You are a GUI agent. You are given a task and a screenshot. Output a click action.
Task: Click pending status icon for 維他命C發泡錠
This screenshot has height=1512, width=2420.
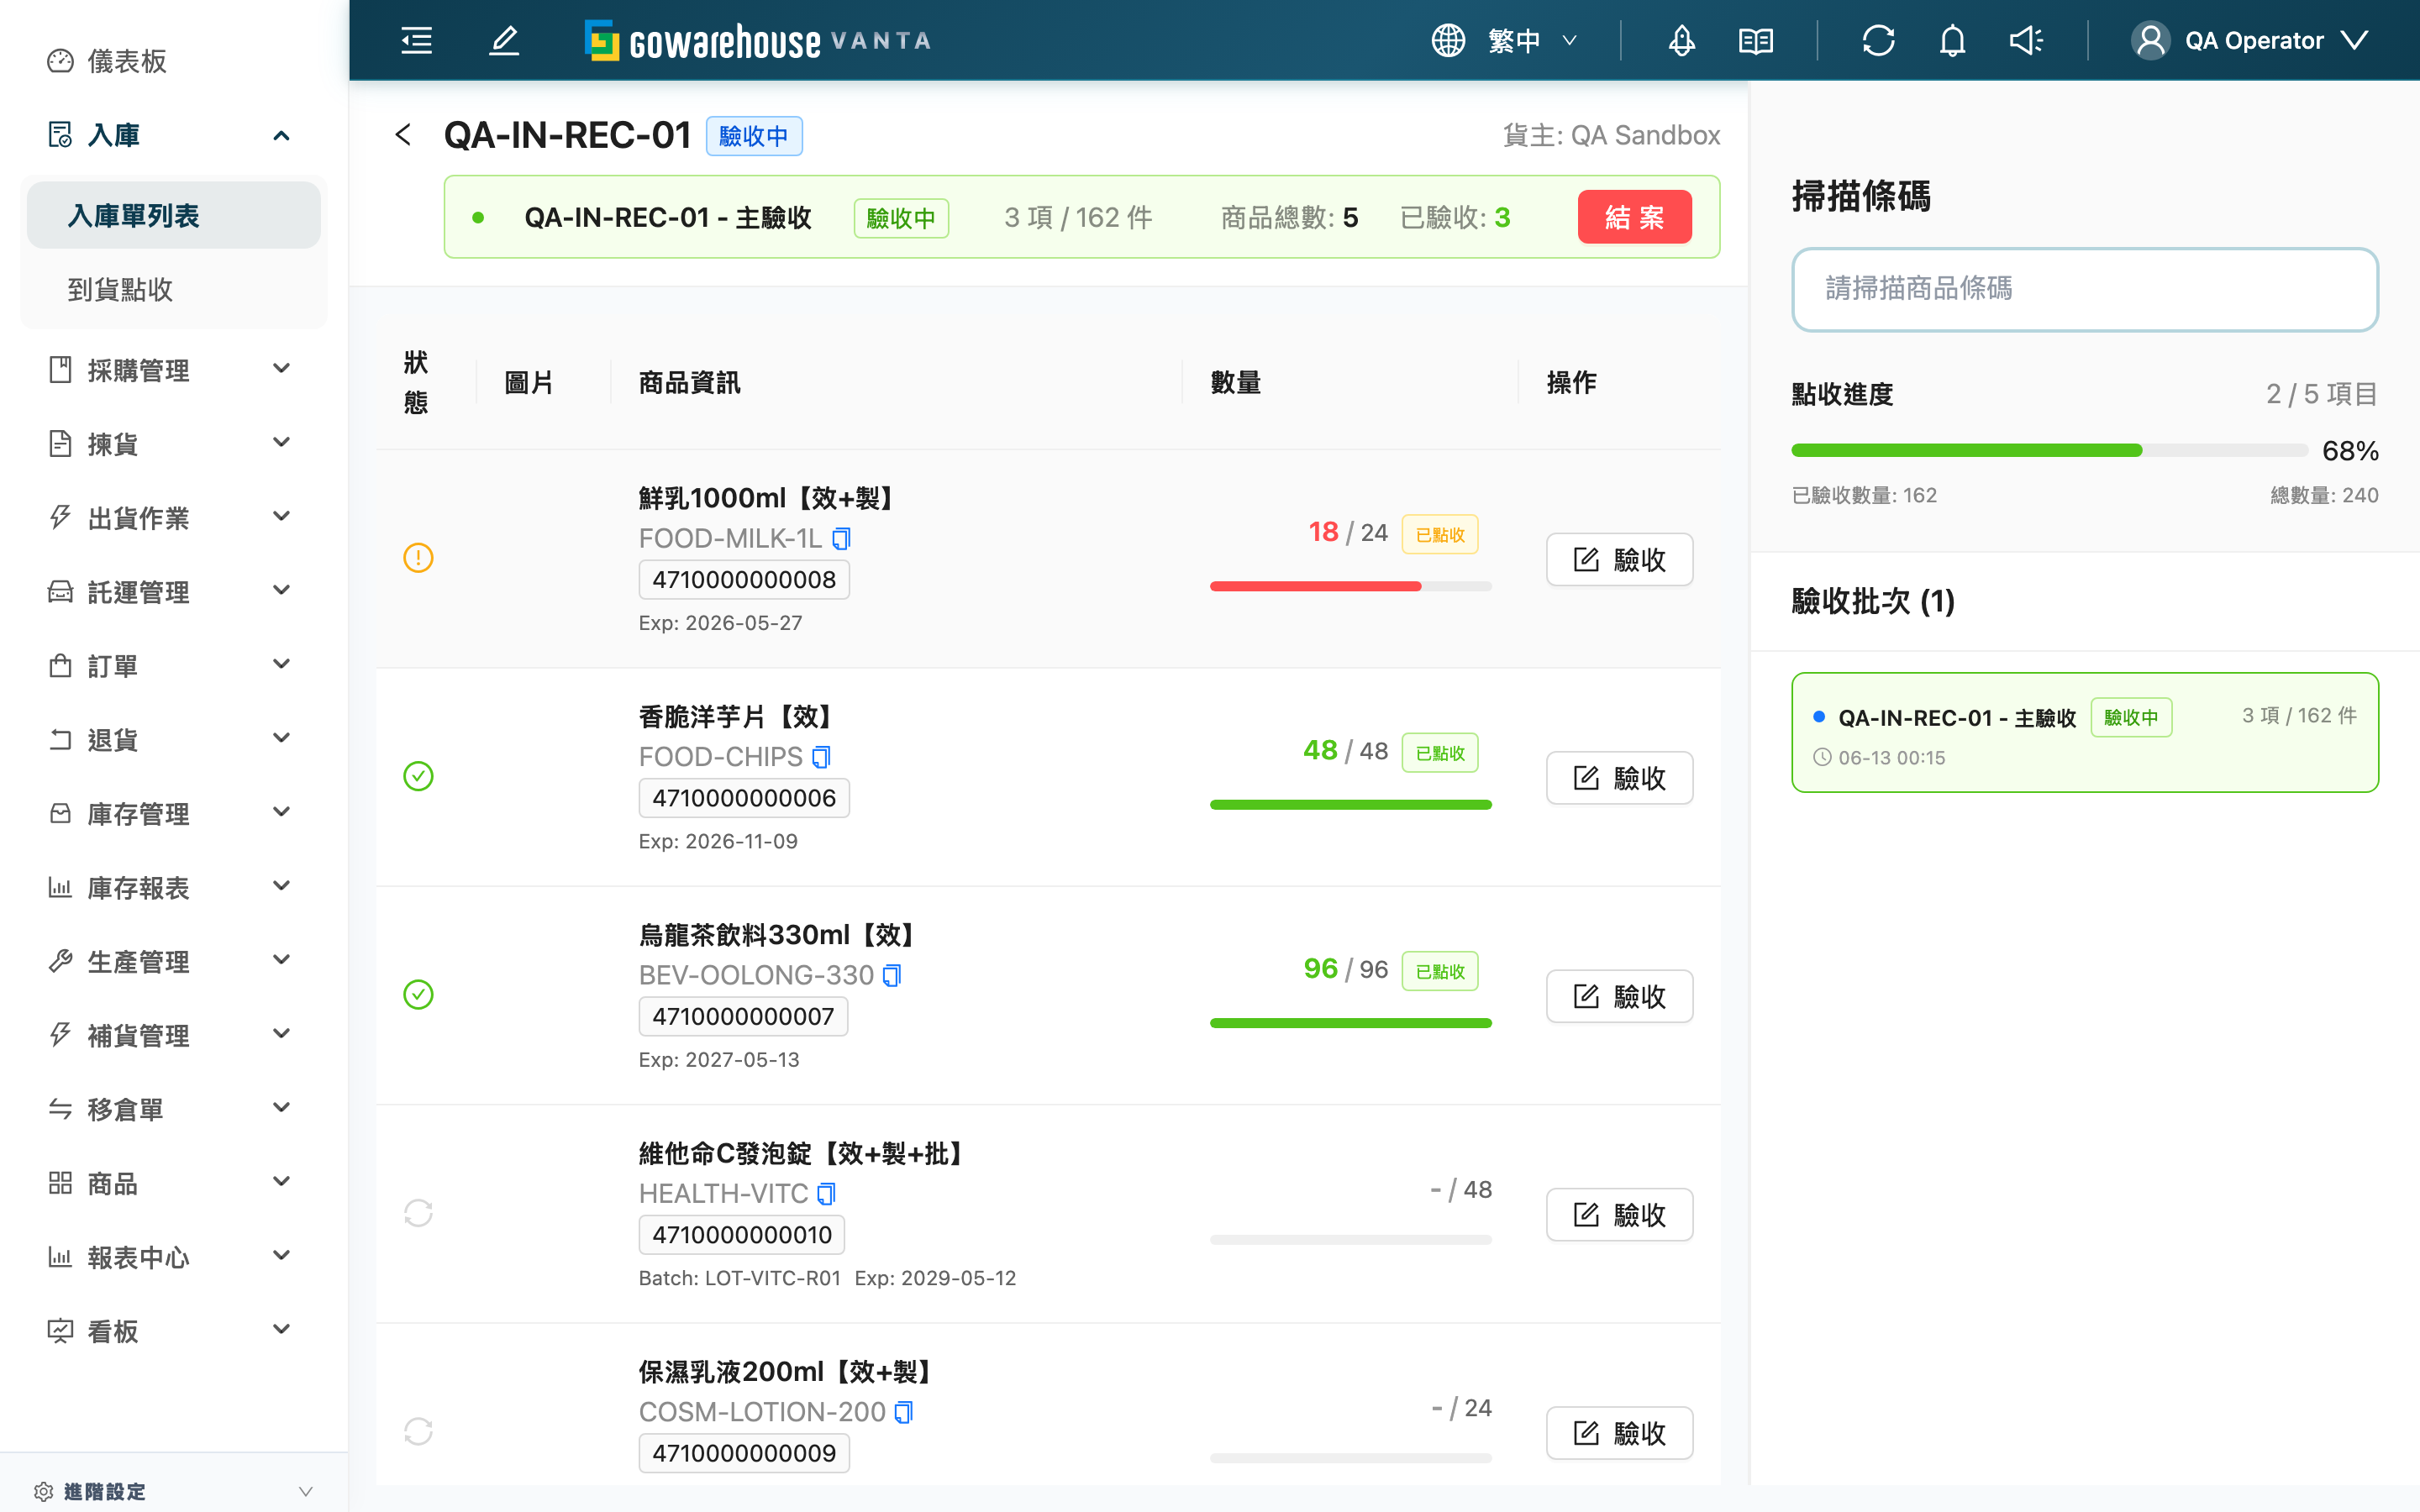[x=418, y=1213]
